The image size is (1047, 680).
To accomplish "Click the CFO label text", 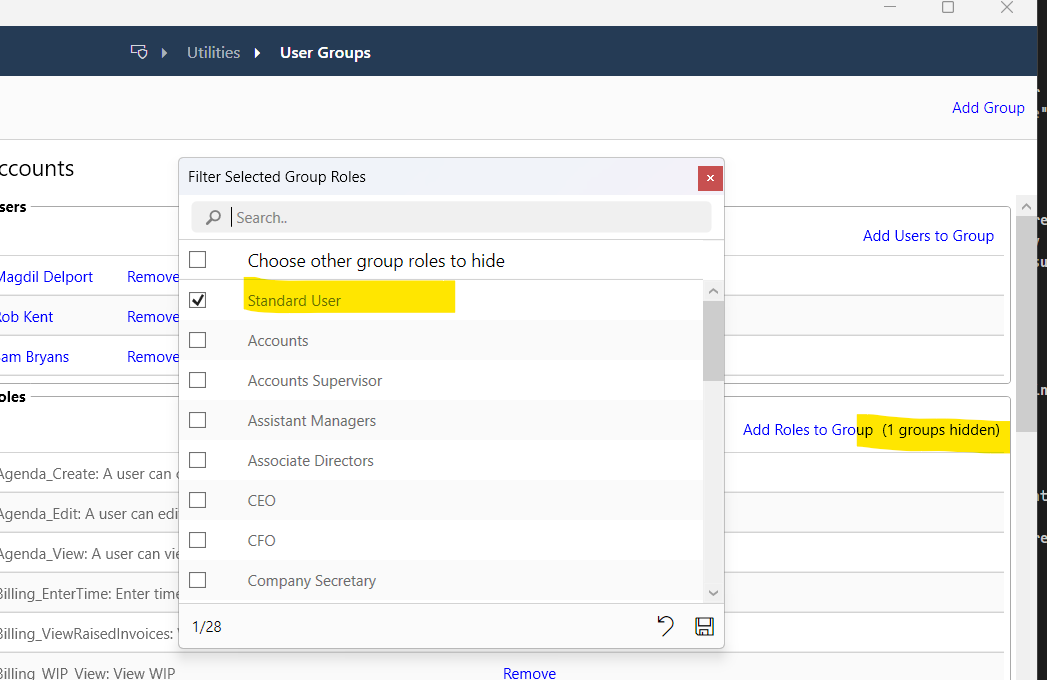I will [x=262, y=540].
